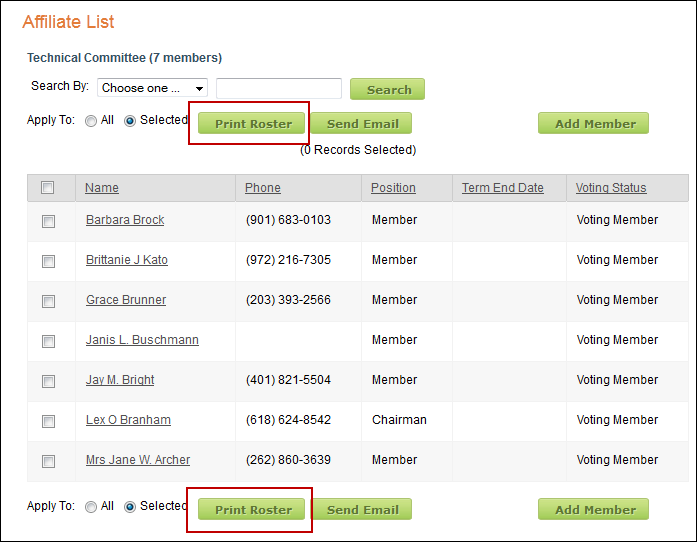Sort the table by Name column header
697x542 pixels.
coord(102,188)
